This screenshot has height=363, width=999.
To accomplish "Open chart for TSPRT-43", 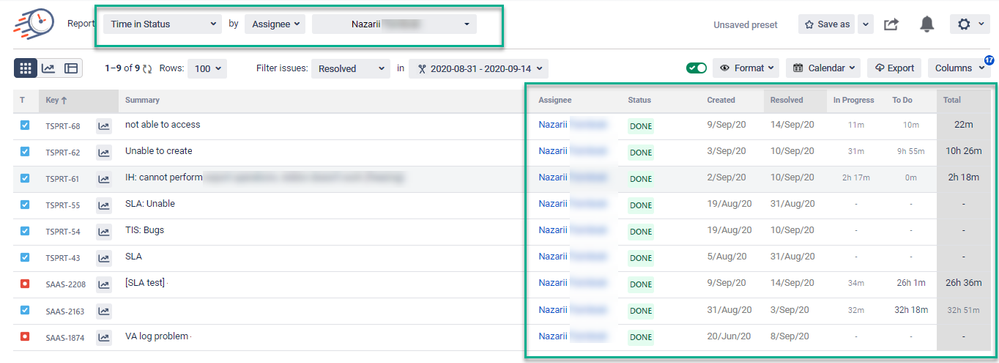I will [103, 257].
